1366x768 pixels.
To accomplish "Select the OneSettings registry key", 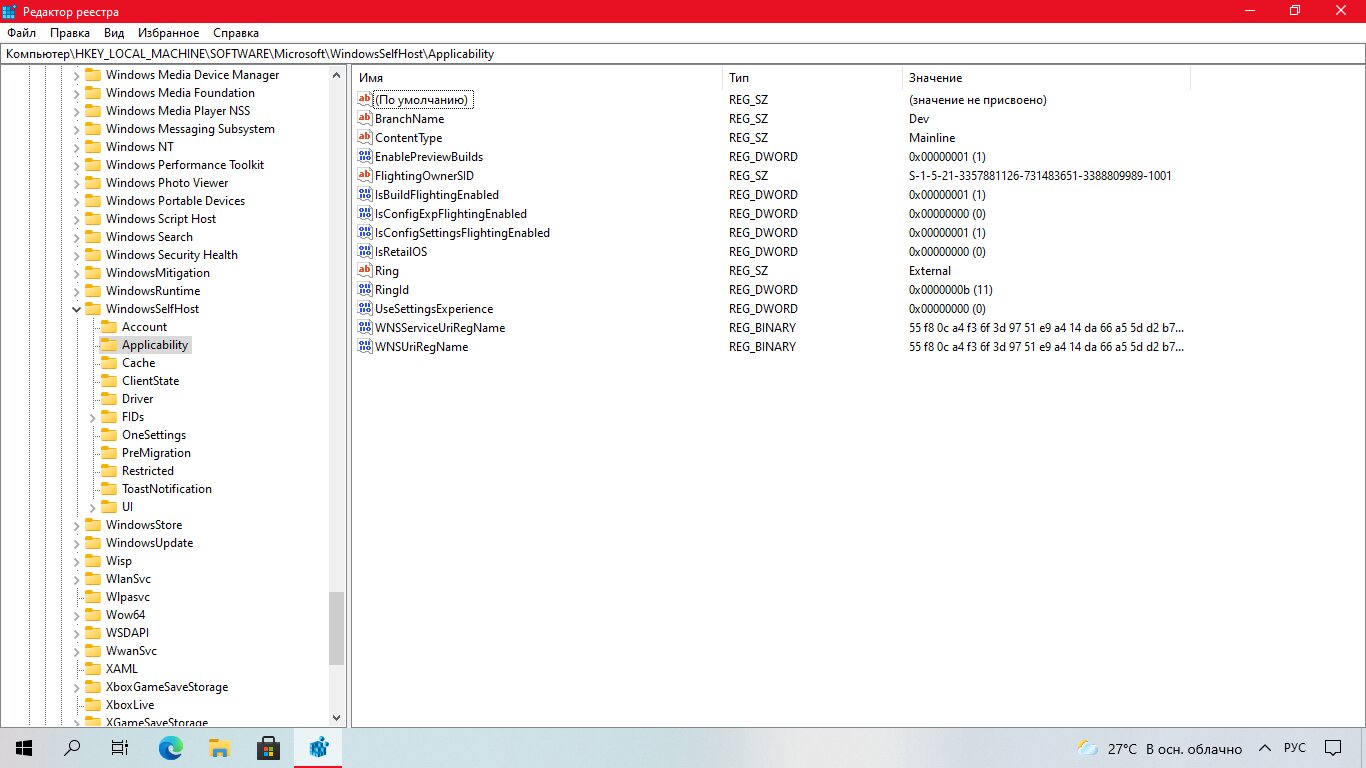I will tap(154, 435).
